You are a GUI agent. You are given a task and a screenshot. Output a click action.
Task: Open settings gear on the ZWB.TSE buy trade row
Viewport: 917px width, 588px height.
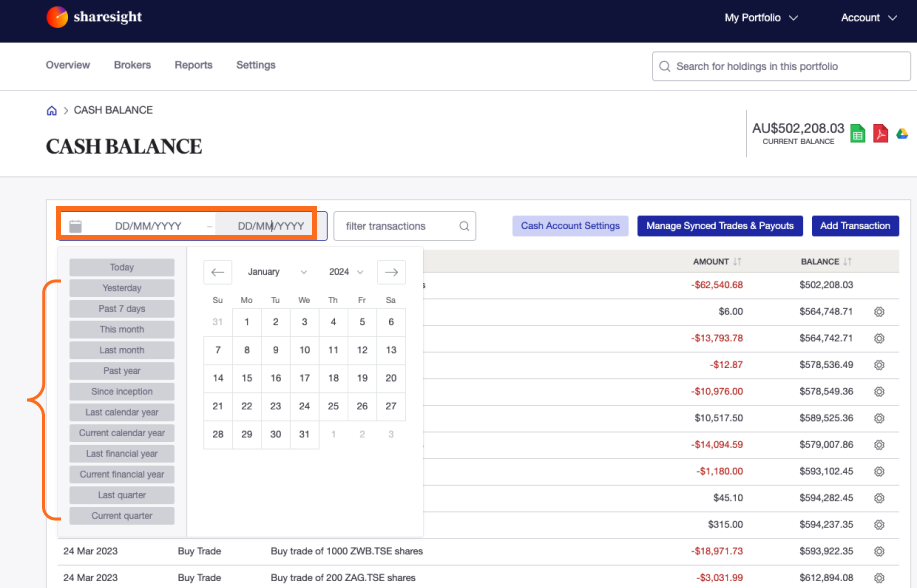point(878,551)
